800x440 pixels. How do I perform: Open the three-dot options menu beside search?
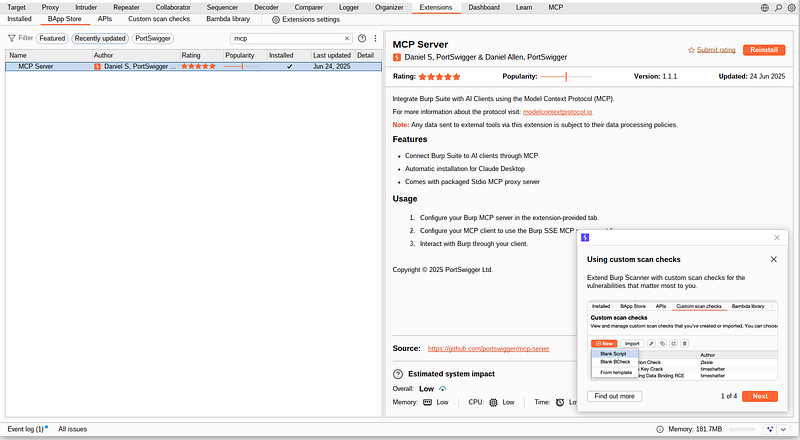pos(376,38)
